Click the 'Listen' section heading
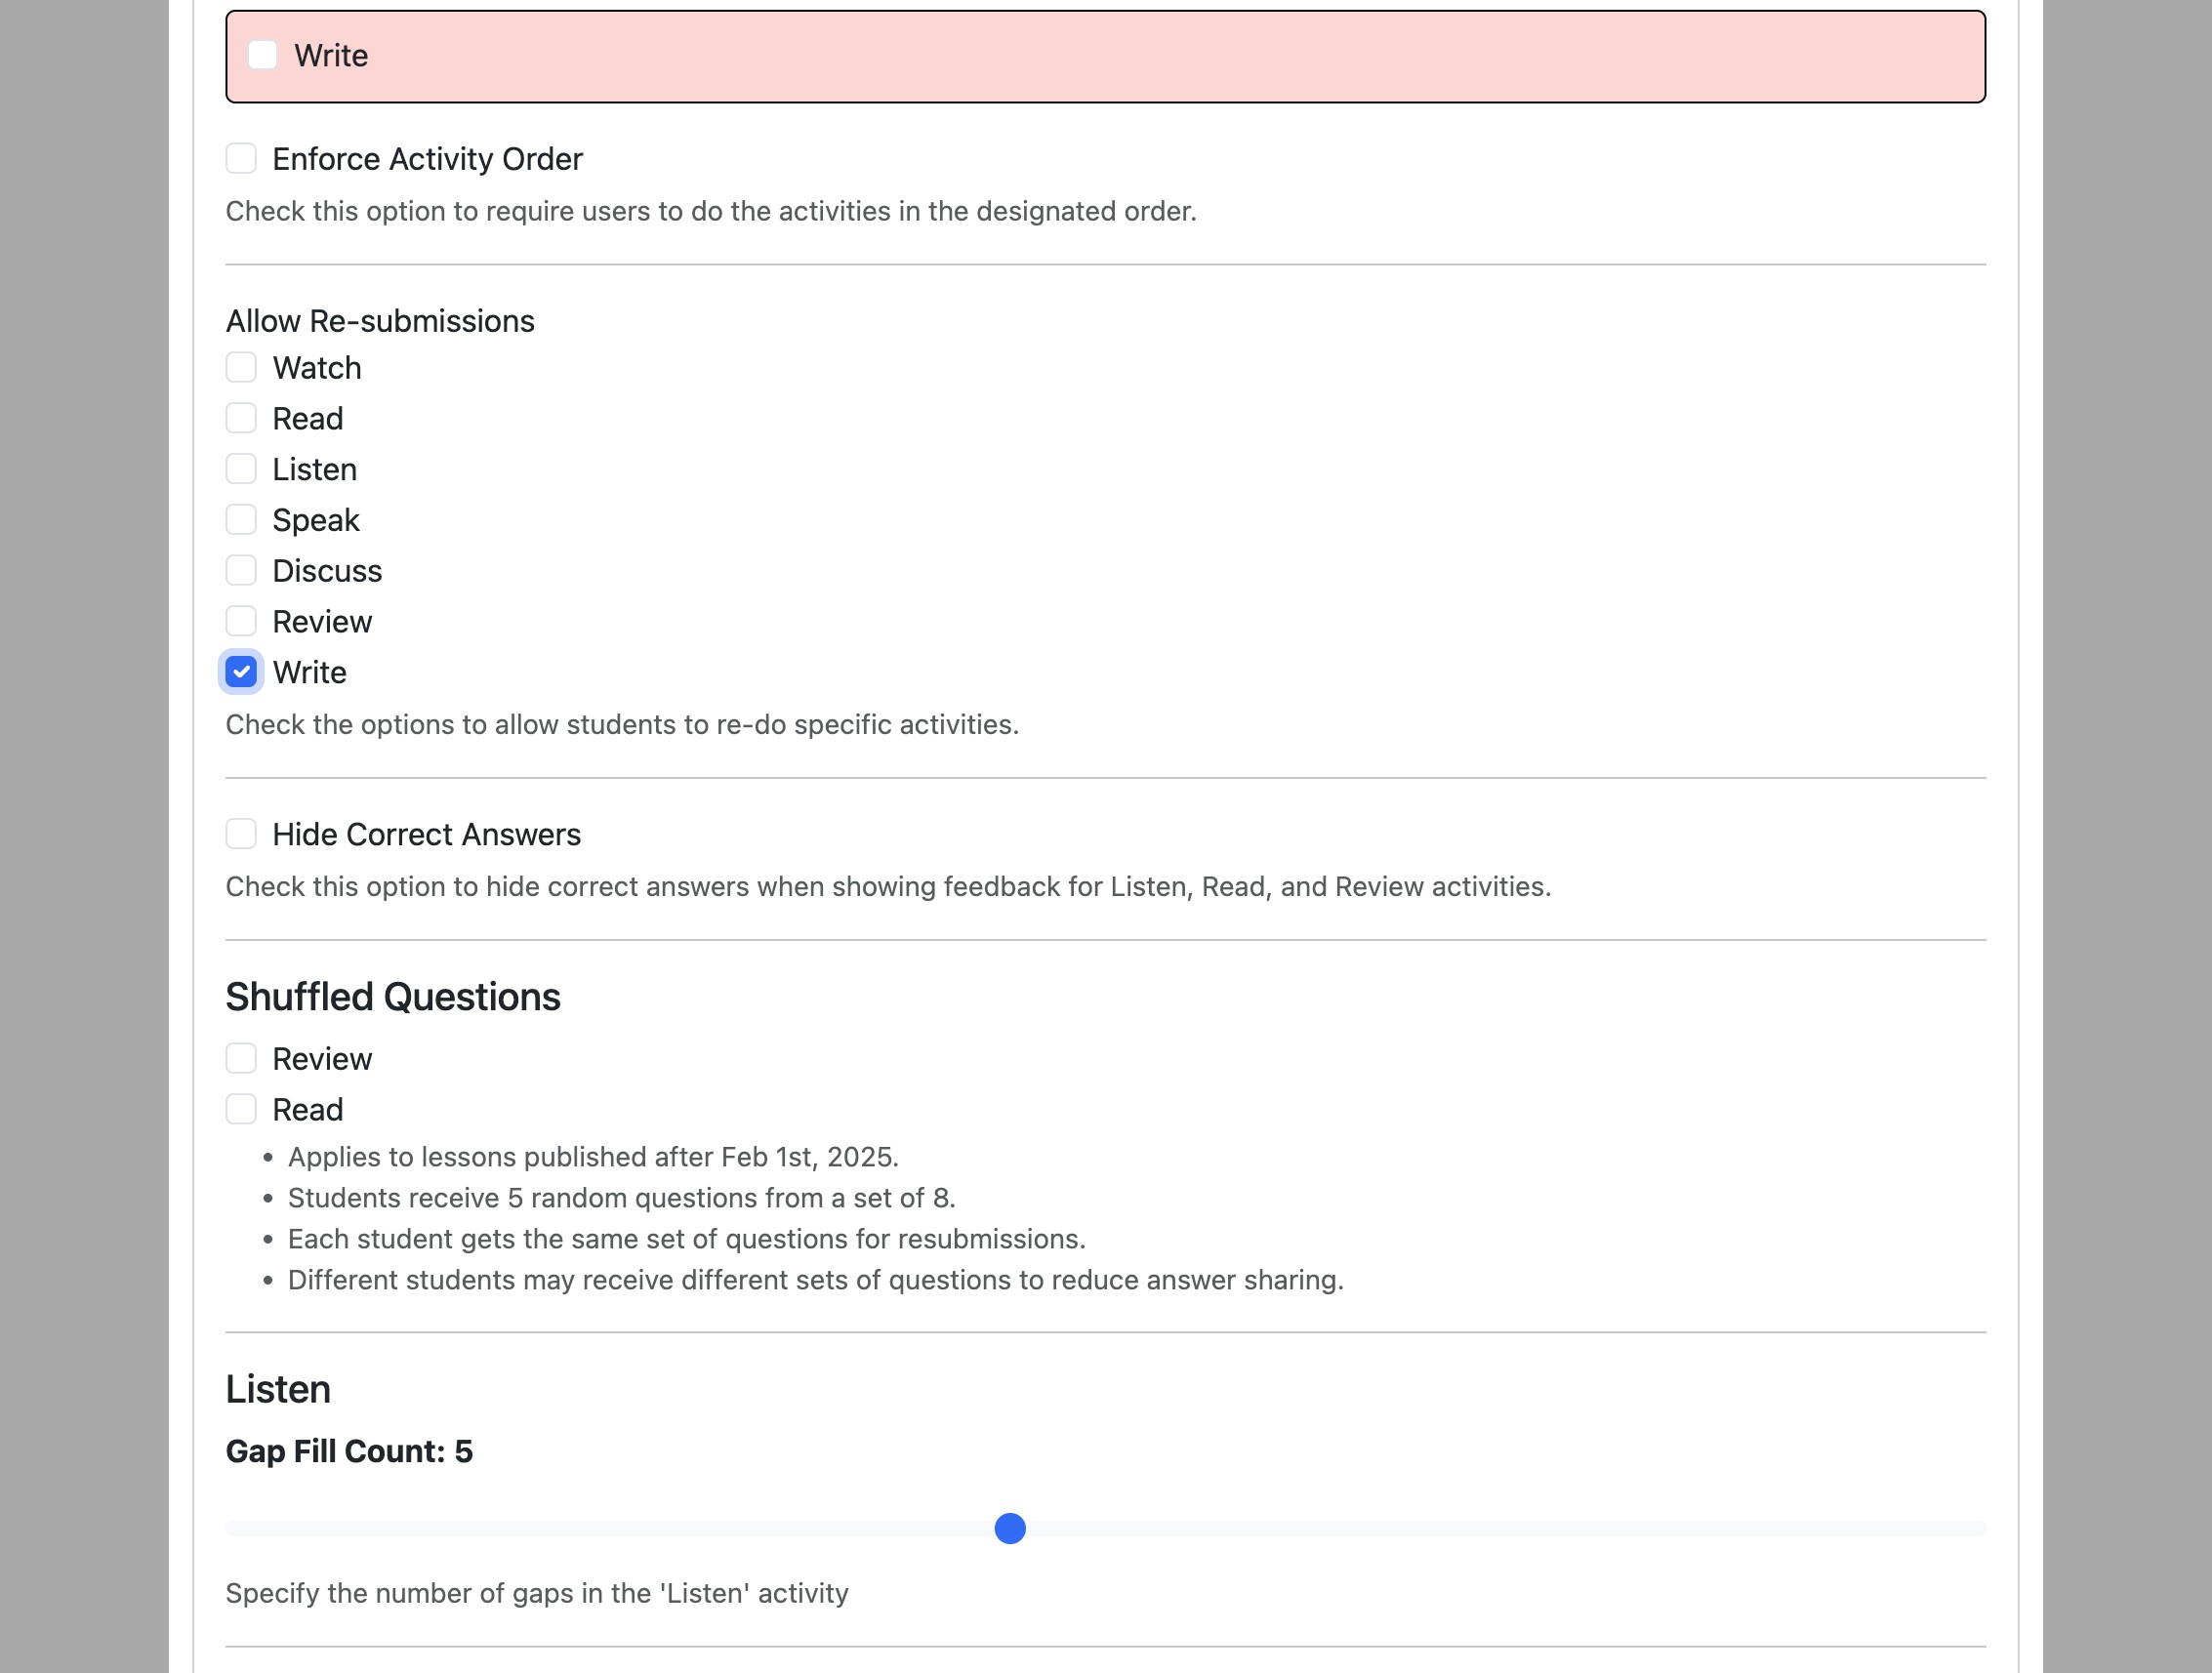This screenshot has height=1673, width=2212. pos(278,1389)
